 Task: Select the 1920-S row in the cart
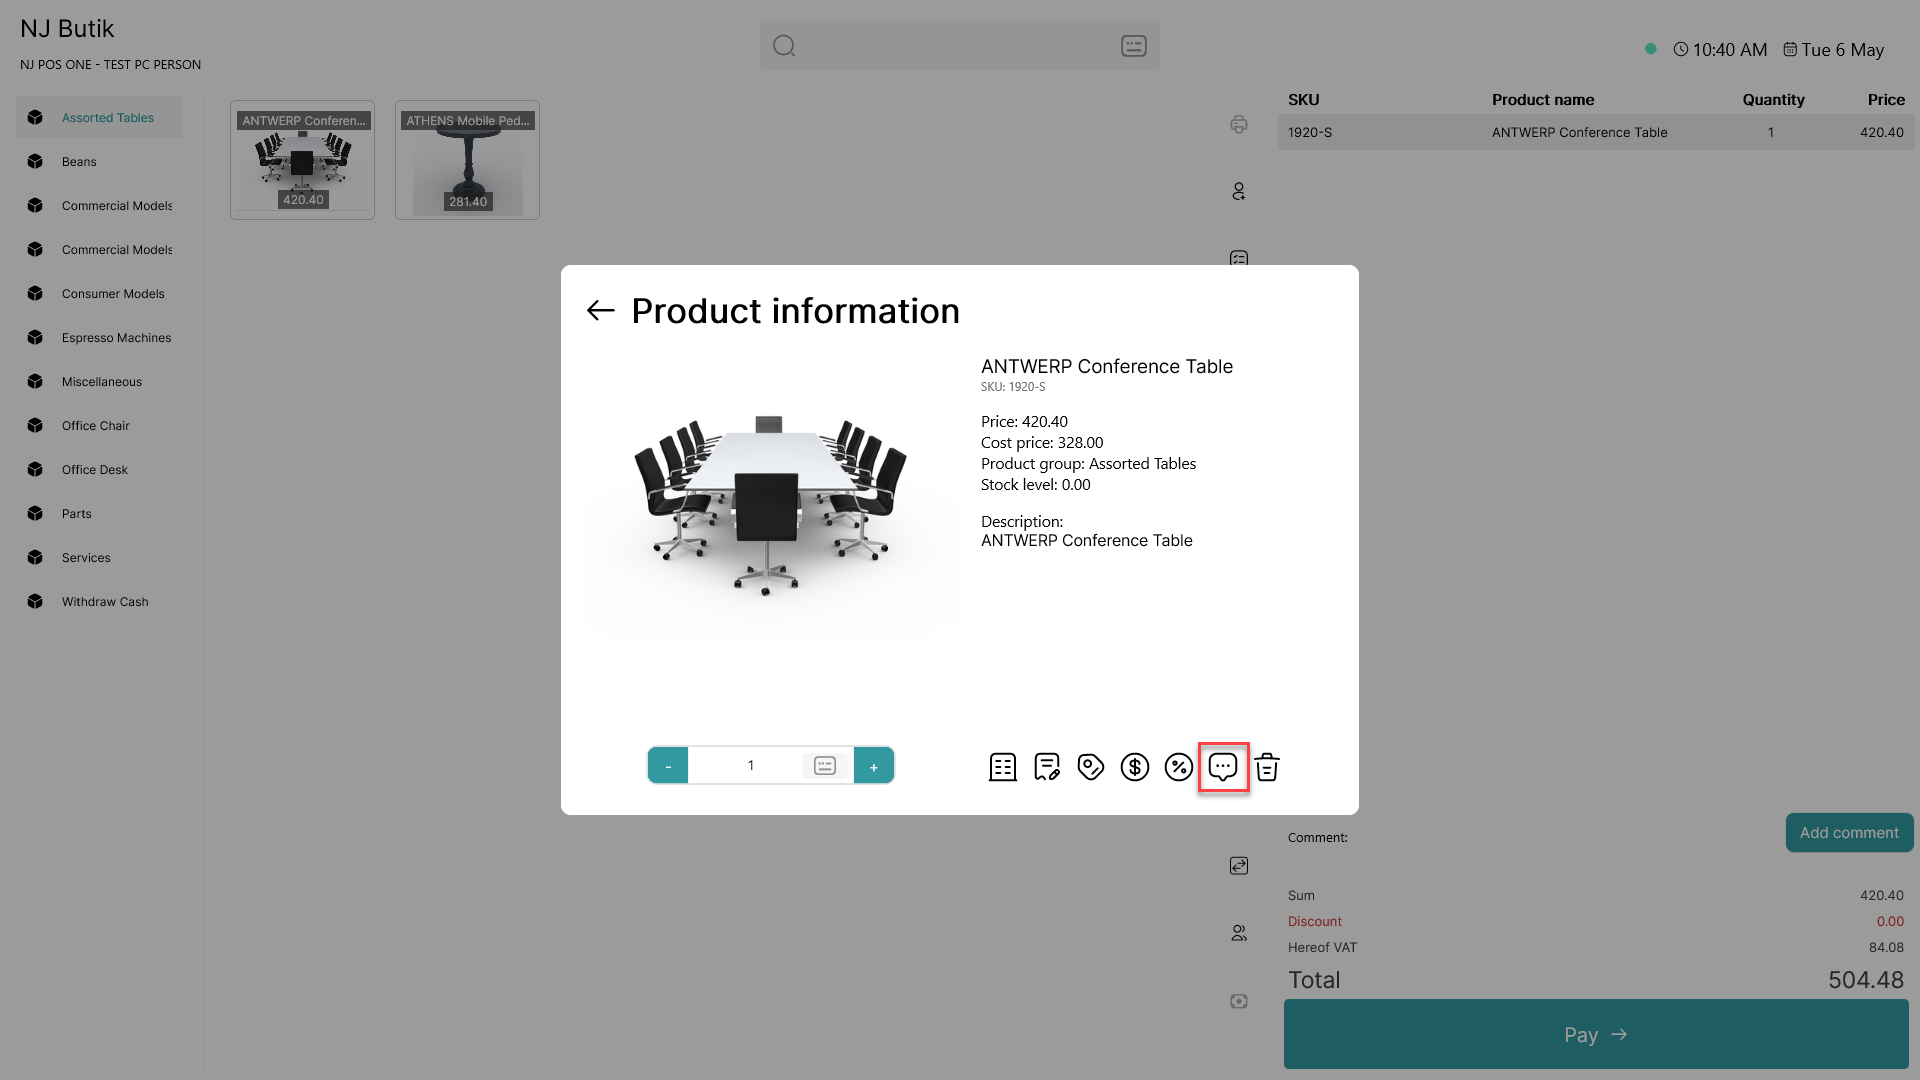point(1596,133)
